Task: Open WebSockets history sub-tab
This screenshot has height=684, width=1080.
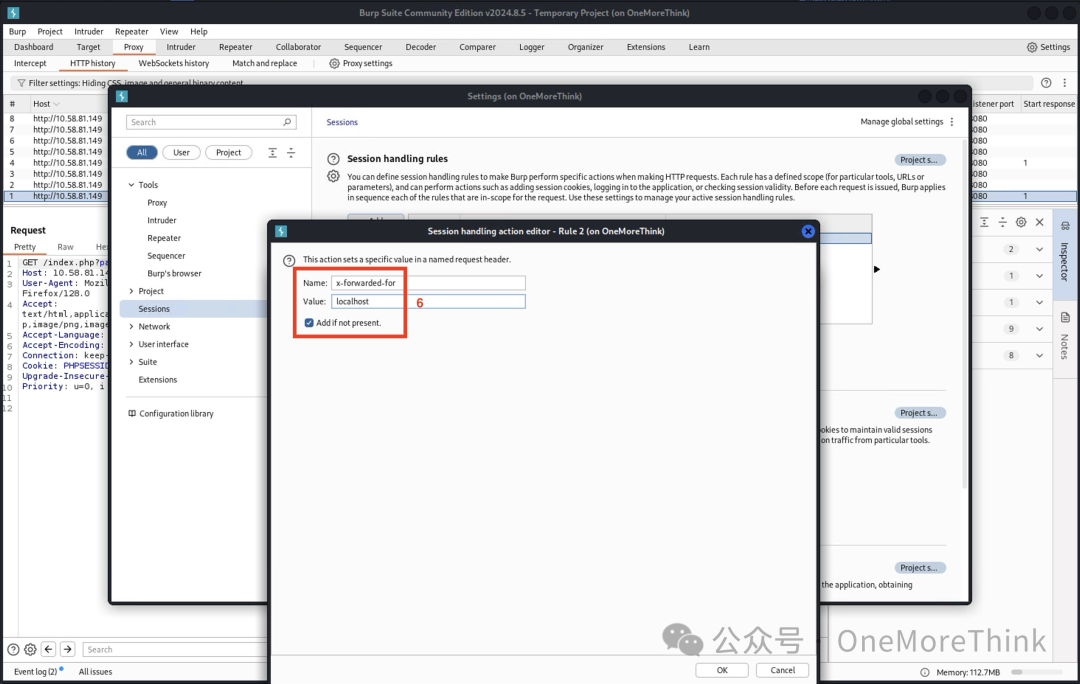Action: click(174, 63)
